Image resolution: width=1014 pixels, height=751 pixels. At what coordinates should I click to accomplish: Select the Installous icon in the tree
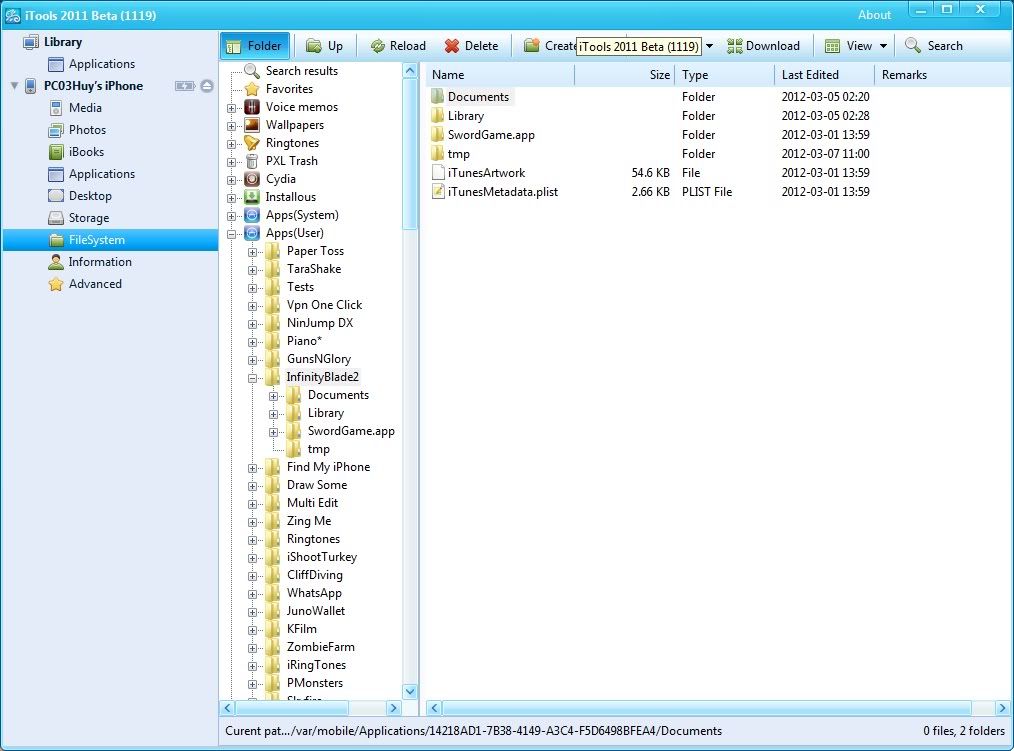252,197
